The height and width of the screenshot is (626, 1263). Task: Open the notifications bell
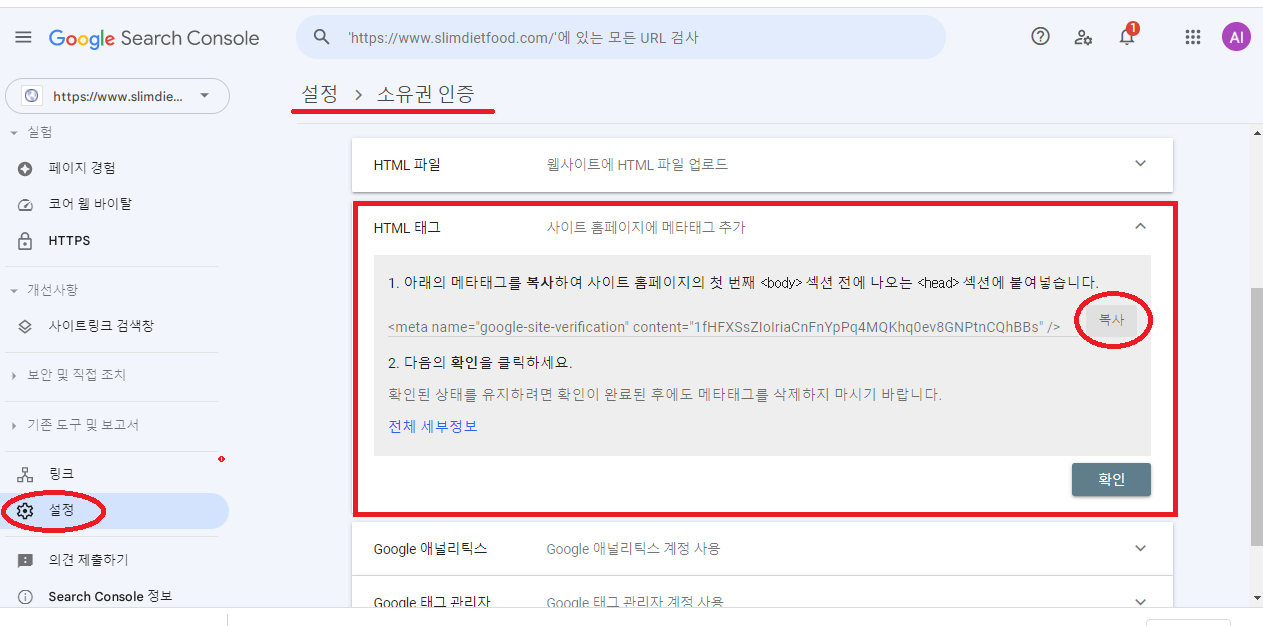click(x=1127, y=38)
